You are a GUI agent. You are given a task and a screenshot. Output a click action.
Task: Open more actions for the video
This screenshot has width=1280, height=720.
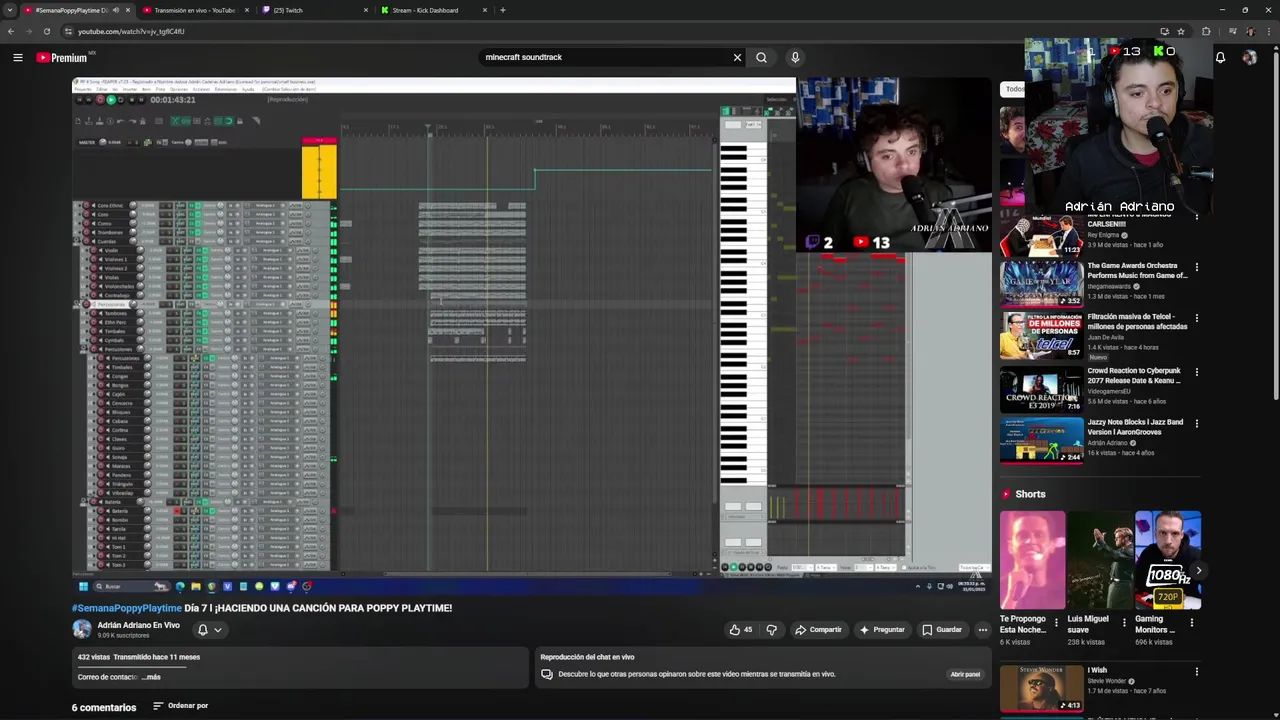983,630
